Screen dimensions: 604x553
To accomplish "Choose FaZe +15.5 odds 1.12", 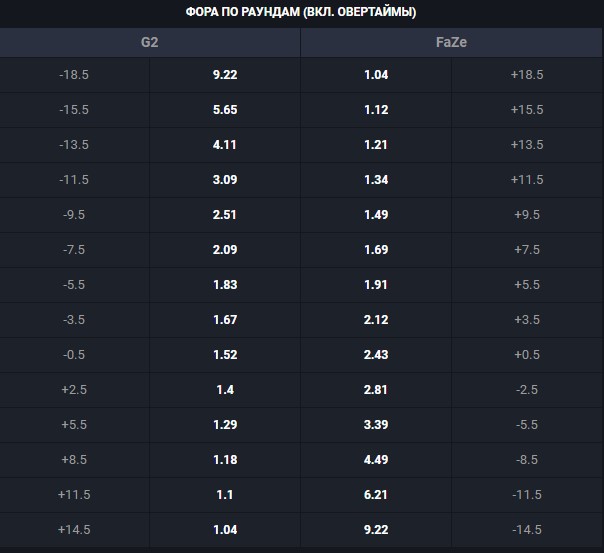I will coord(376,110).
